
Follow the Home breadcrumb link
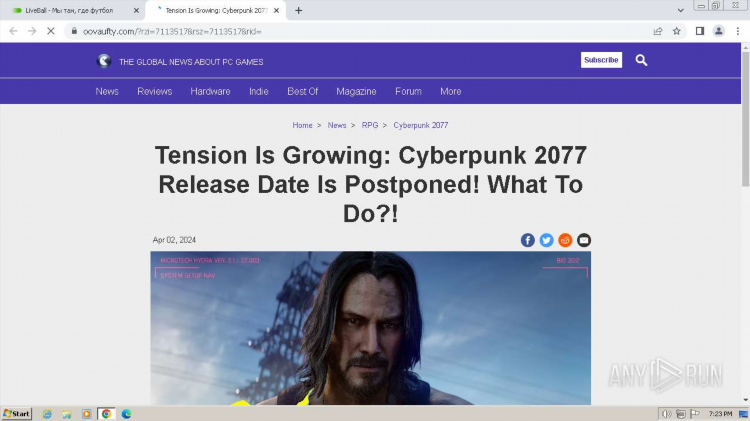(x=302, y=125)
